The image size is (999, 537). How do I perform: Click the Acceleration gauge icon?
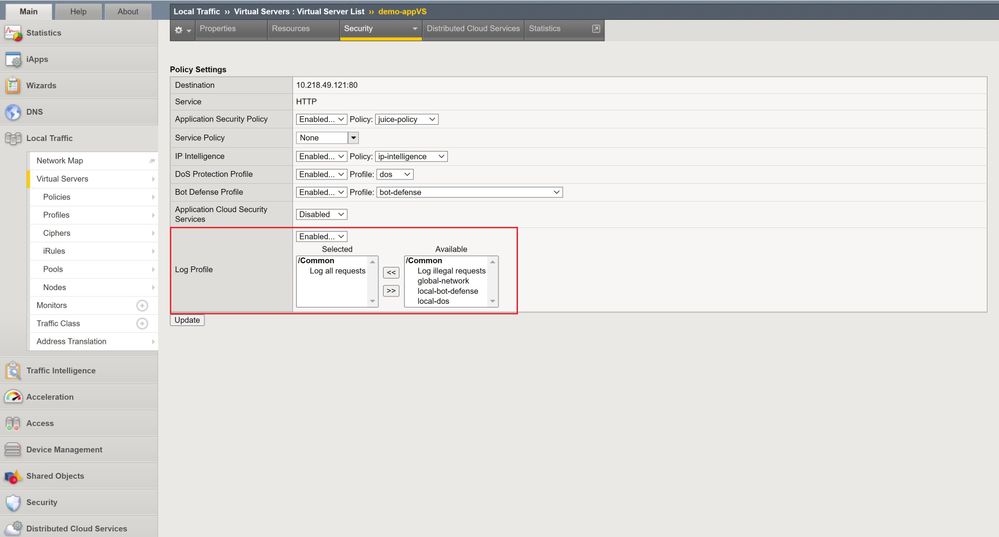[13, 397]
